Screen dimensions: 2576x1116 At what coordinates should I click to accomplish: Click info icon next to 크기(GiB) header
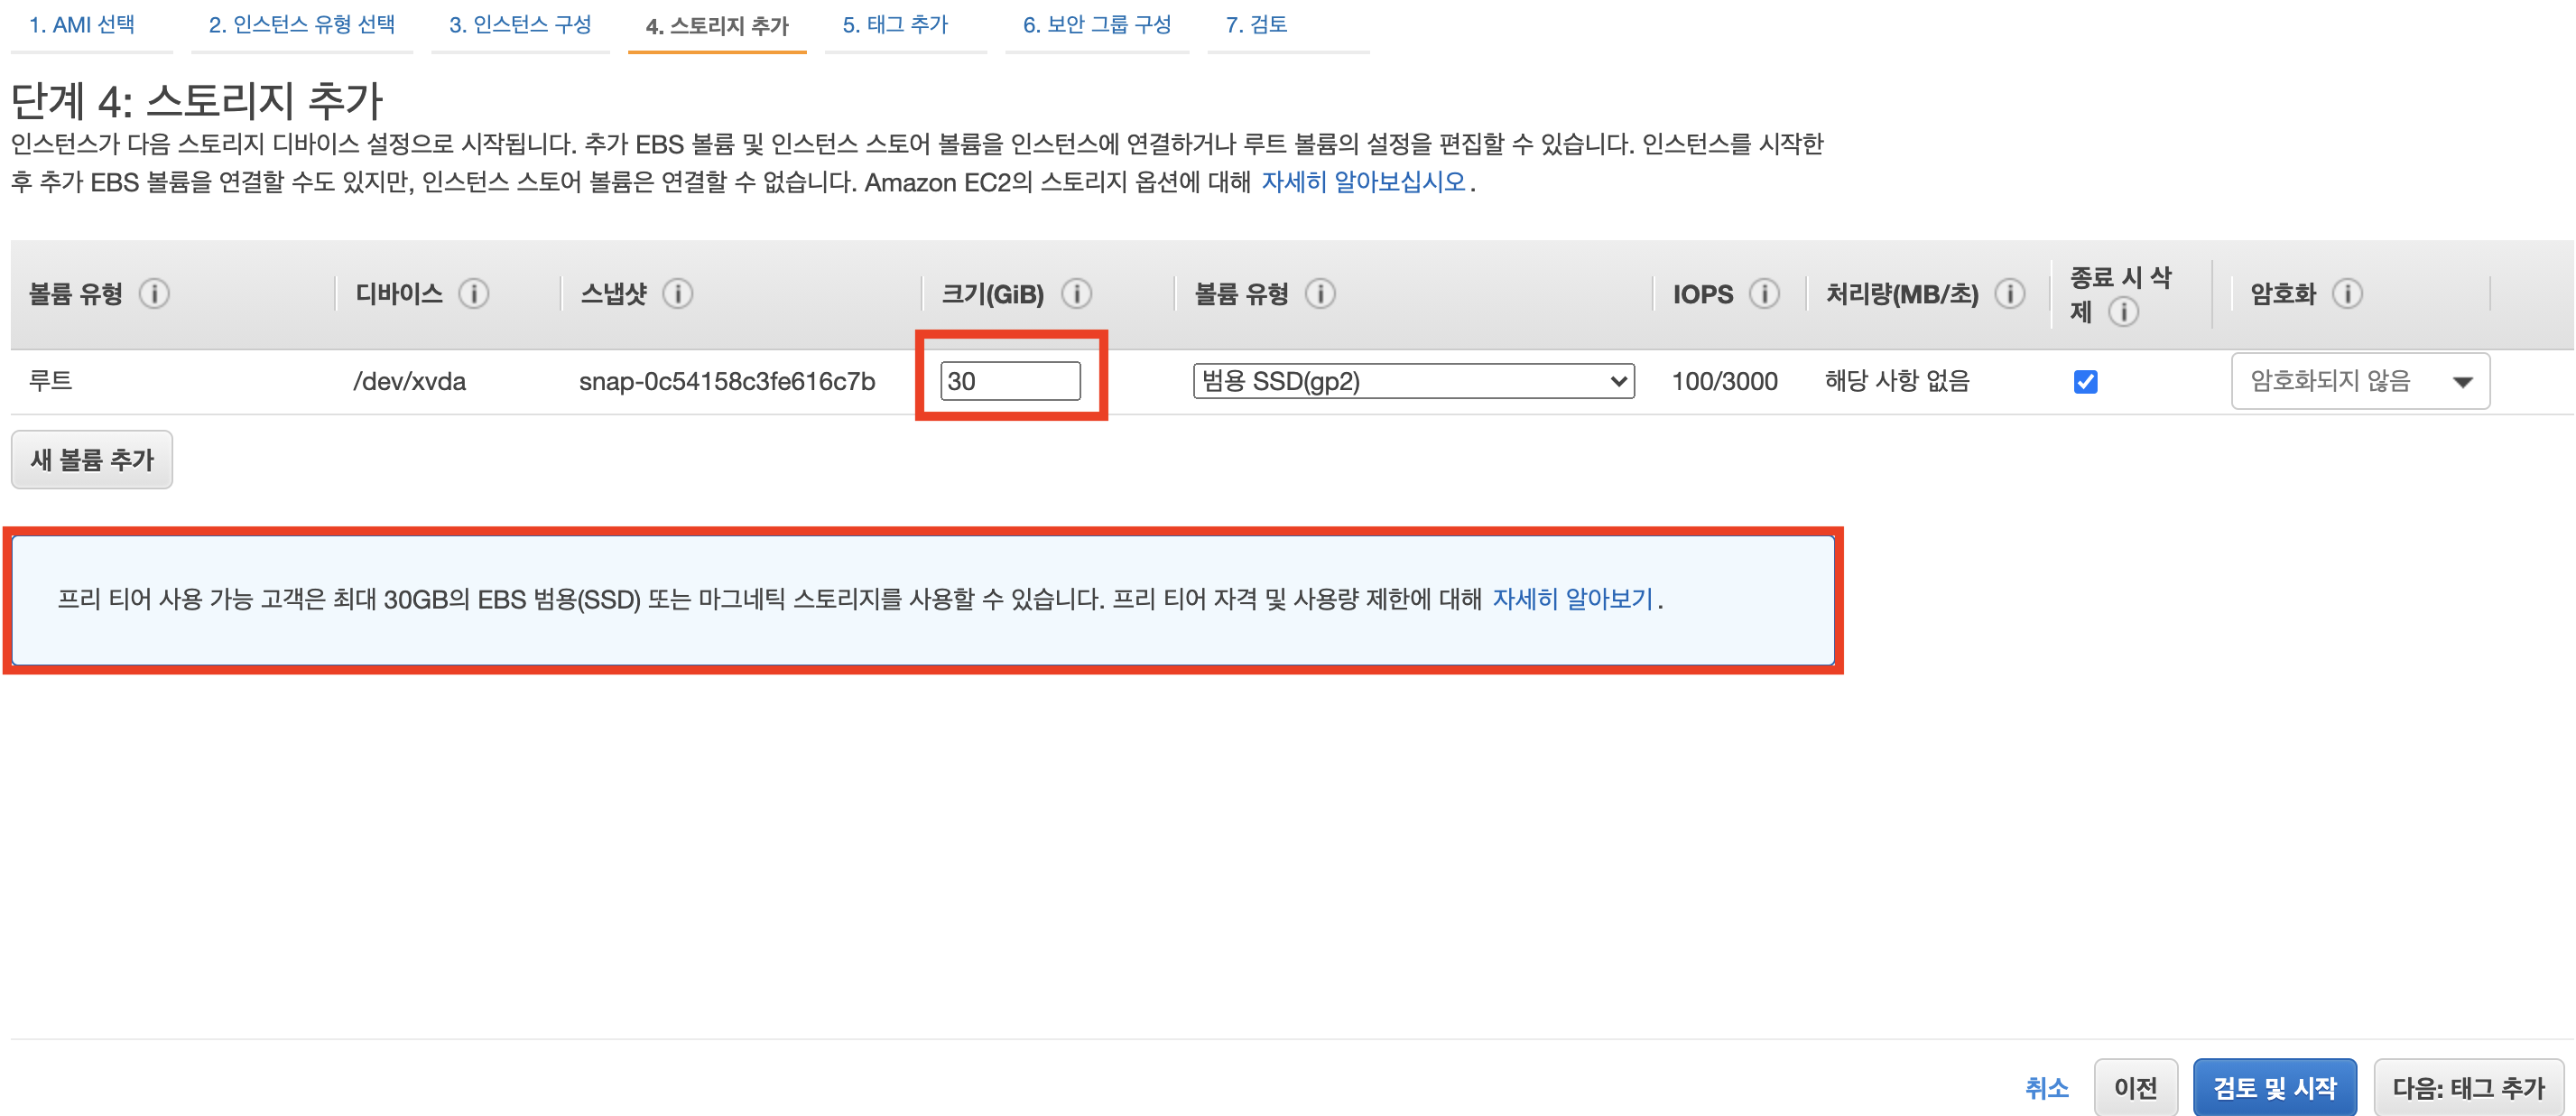click(1076, 294)
